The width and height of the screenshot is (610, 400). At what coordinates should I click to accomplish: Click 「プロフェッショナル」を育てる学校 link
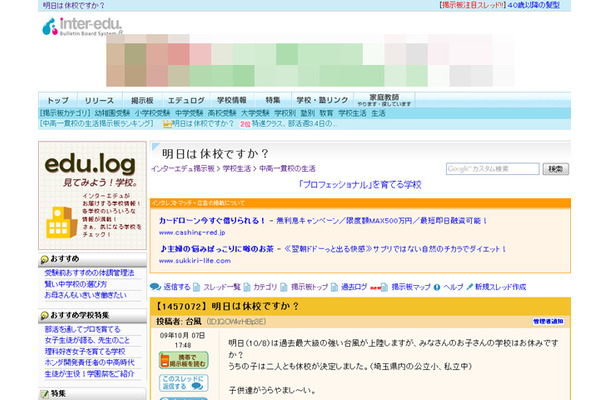(359, 184)
